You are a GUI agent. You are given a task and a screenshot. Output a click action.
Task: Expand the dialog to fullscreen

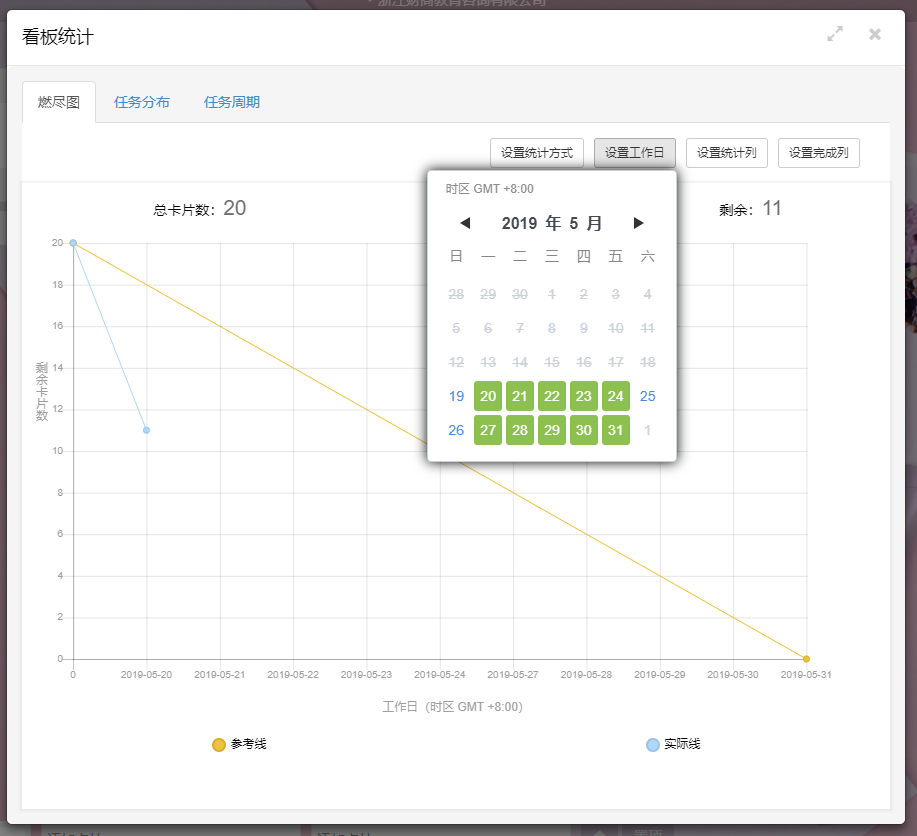835,34
